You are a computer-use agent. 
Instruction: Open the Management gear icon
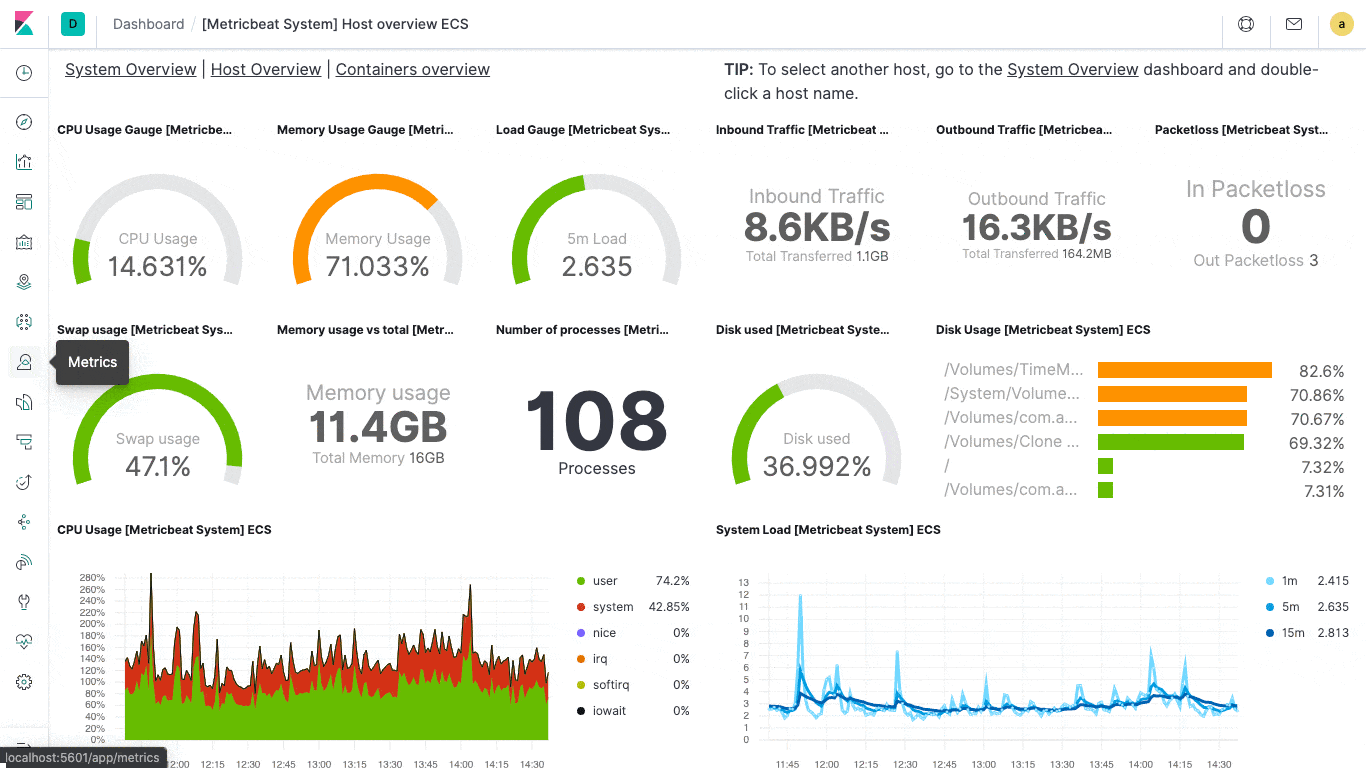(x=24, y=682)
